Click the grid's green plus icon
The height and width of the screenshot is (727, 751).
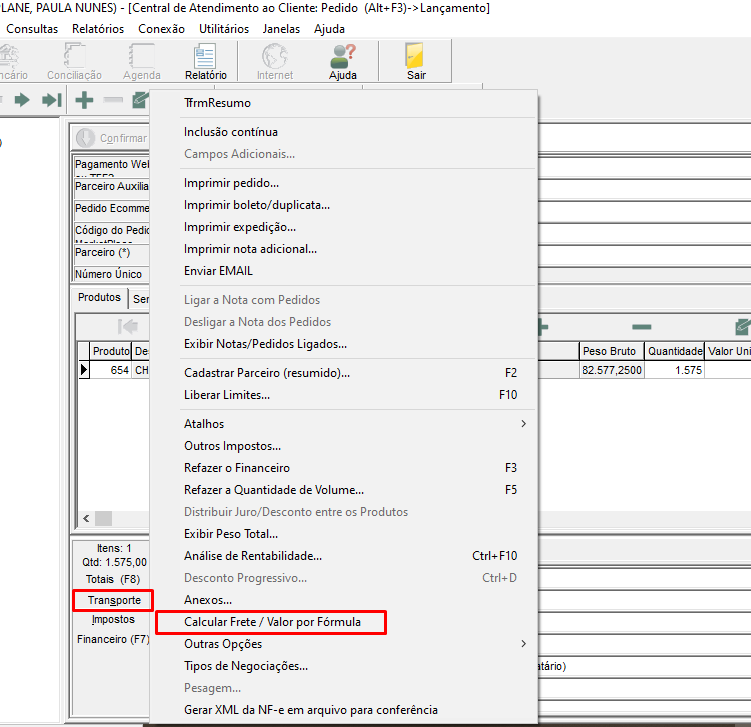pos(542,326)
